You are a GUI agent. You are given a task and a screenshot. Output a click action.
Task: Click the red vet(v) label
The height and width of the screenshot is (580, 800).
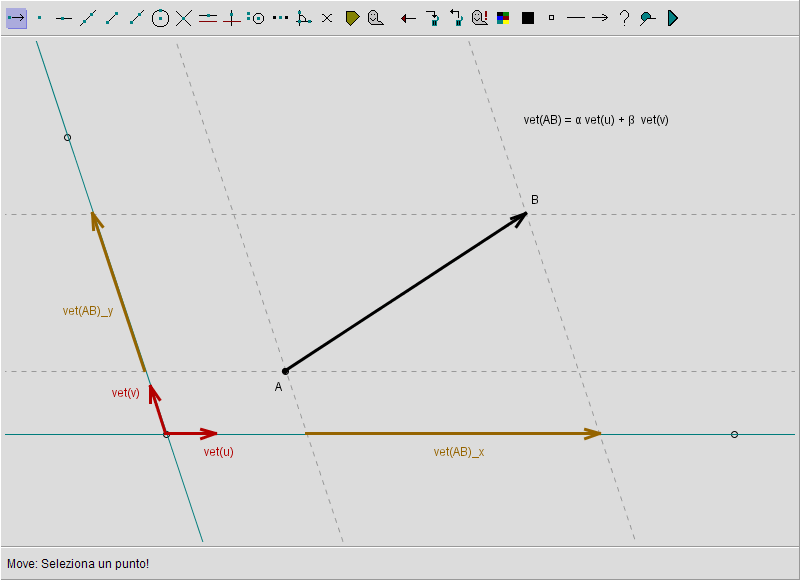pos(126,392)
